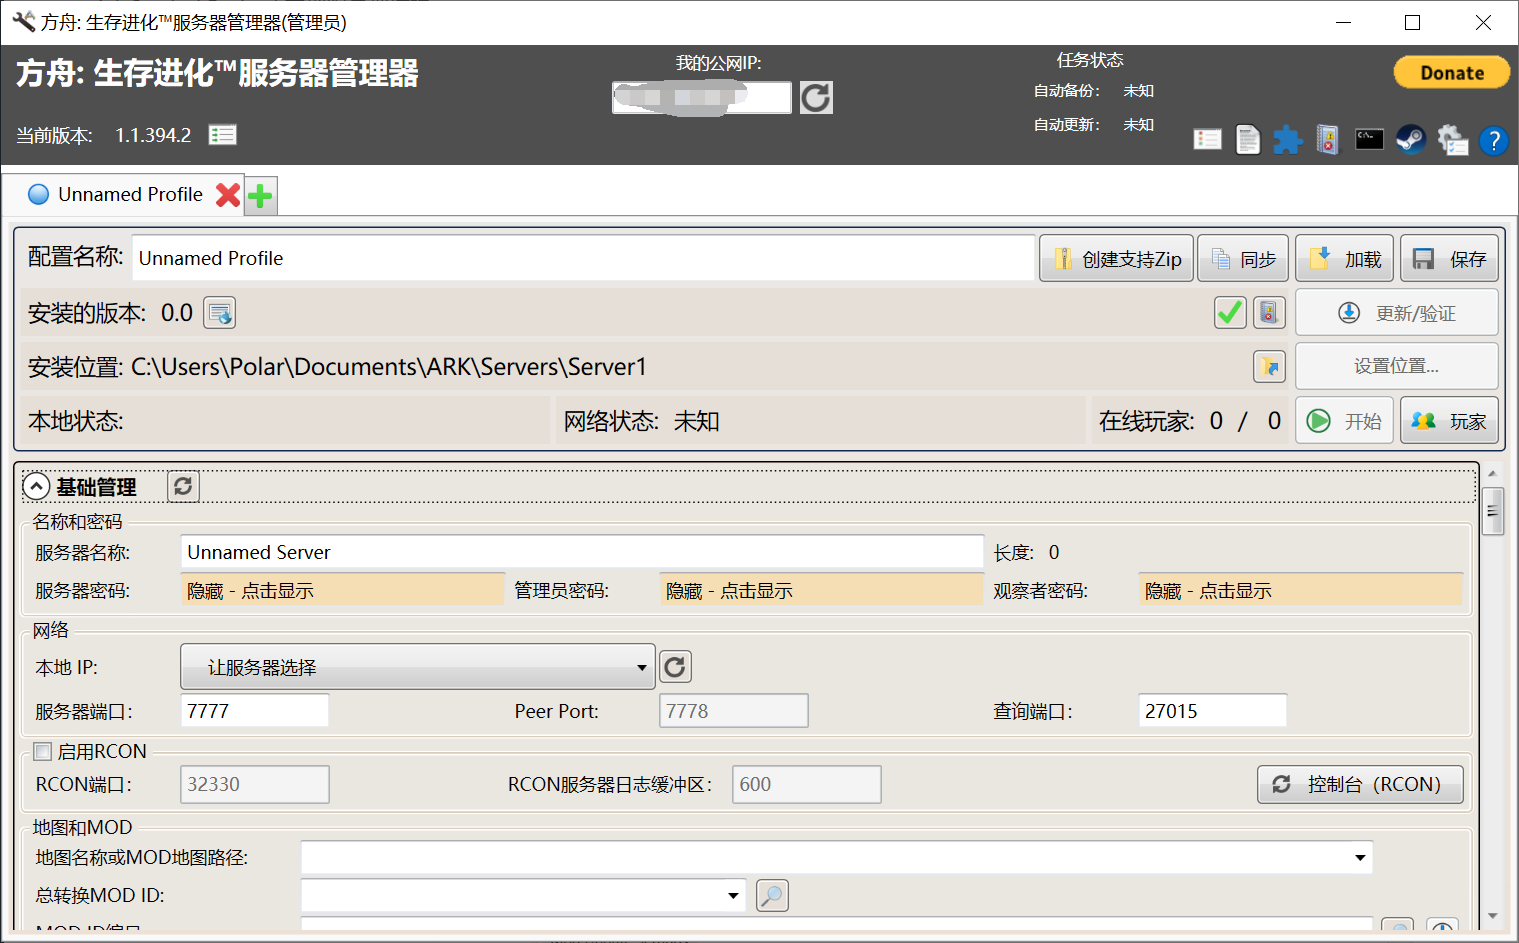Click the public IP text field
This screenshot has width=1519, height=943.
click(702, 98)
